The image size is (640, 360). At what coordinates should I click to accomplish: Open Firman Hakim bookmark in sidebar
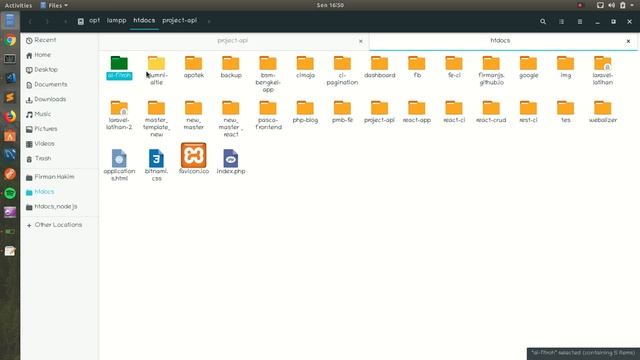coord(59,177)
